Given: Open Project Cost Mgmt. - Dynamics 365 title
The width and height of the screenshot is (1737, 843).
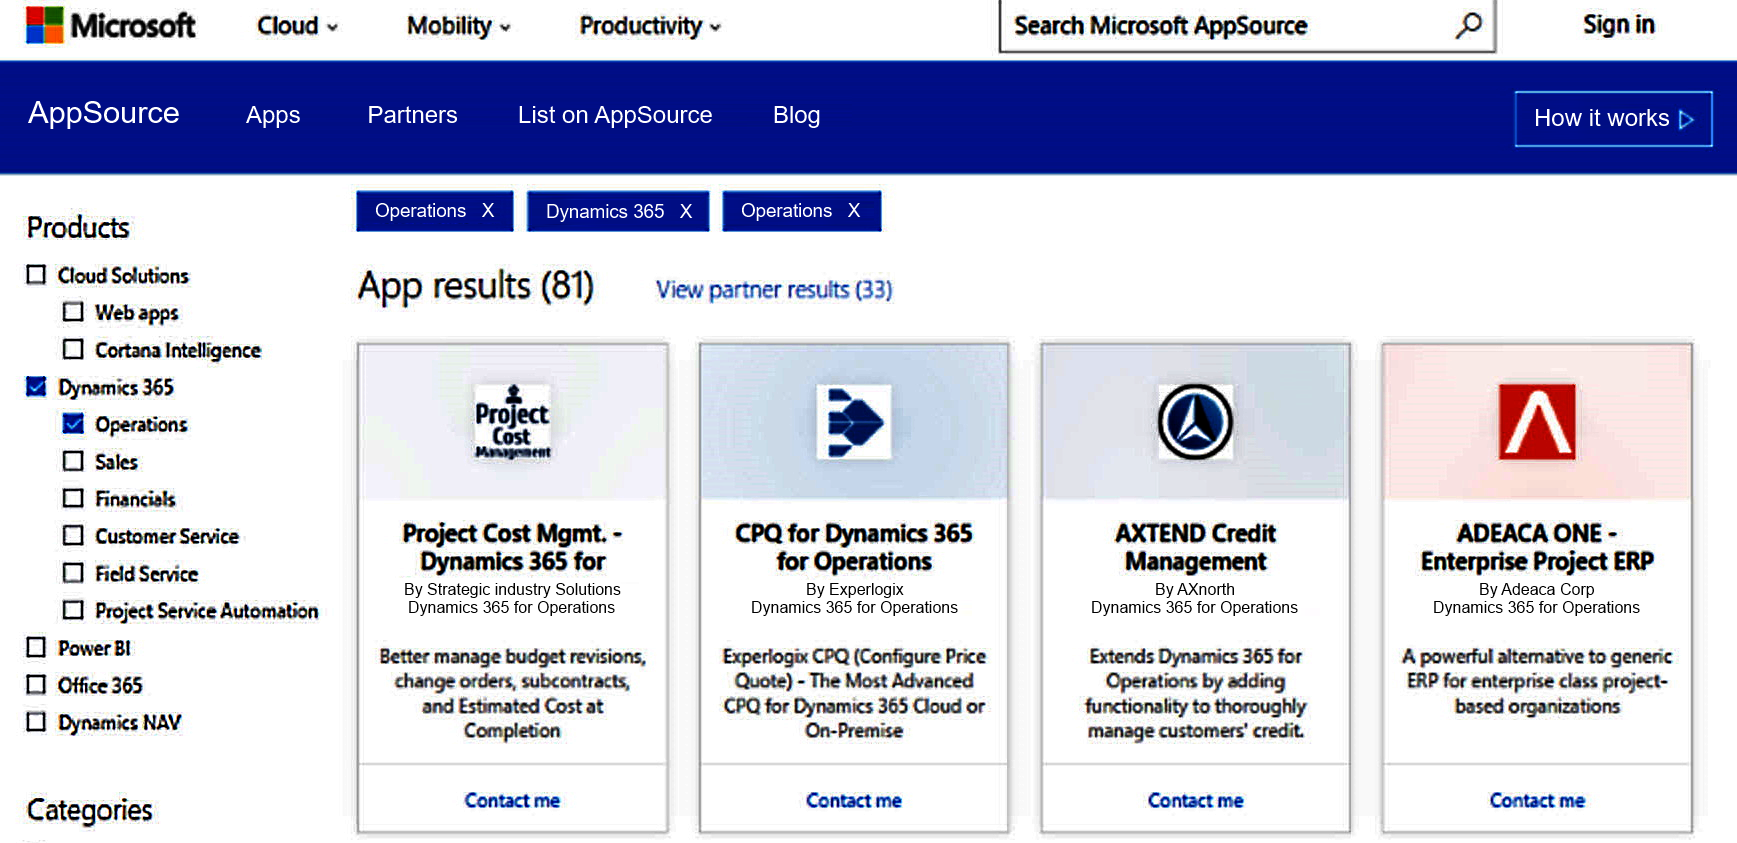Looking at the screenshot, I should pos(512,547).
